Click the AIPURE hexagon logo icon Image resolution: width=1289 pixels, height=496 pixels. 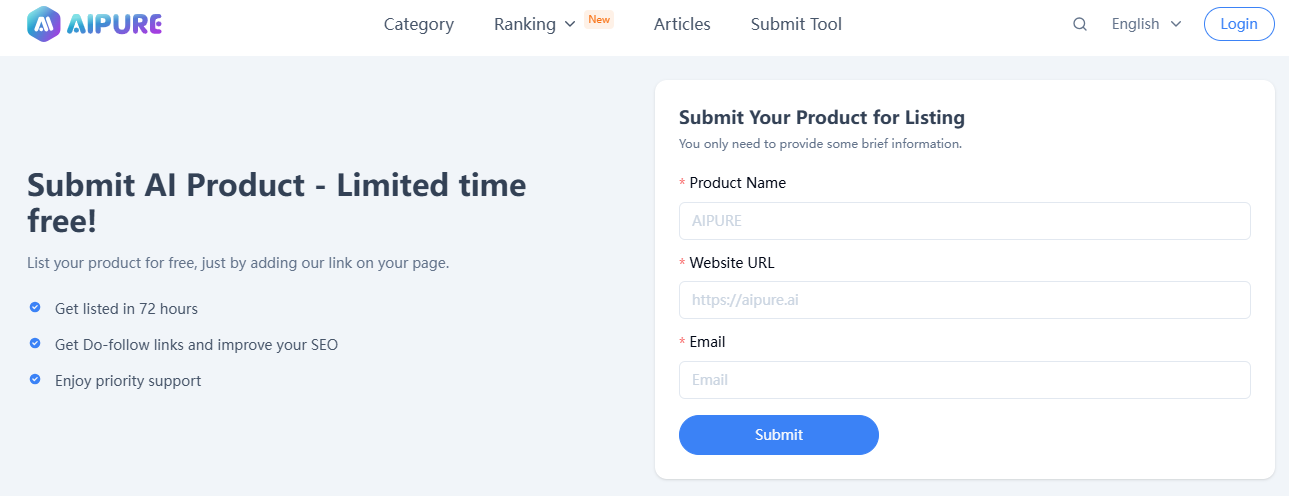click(43, 23)
